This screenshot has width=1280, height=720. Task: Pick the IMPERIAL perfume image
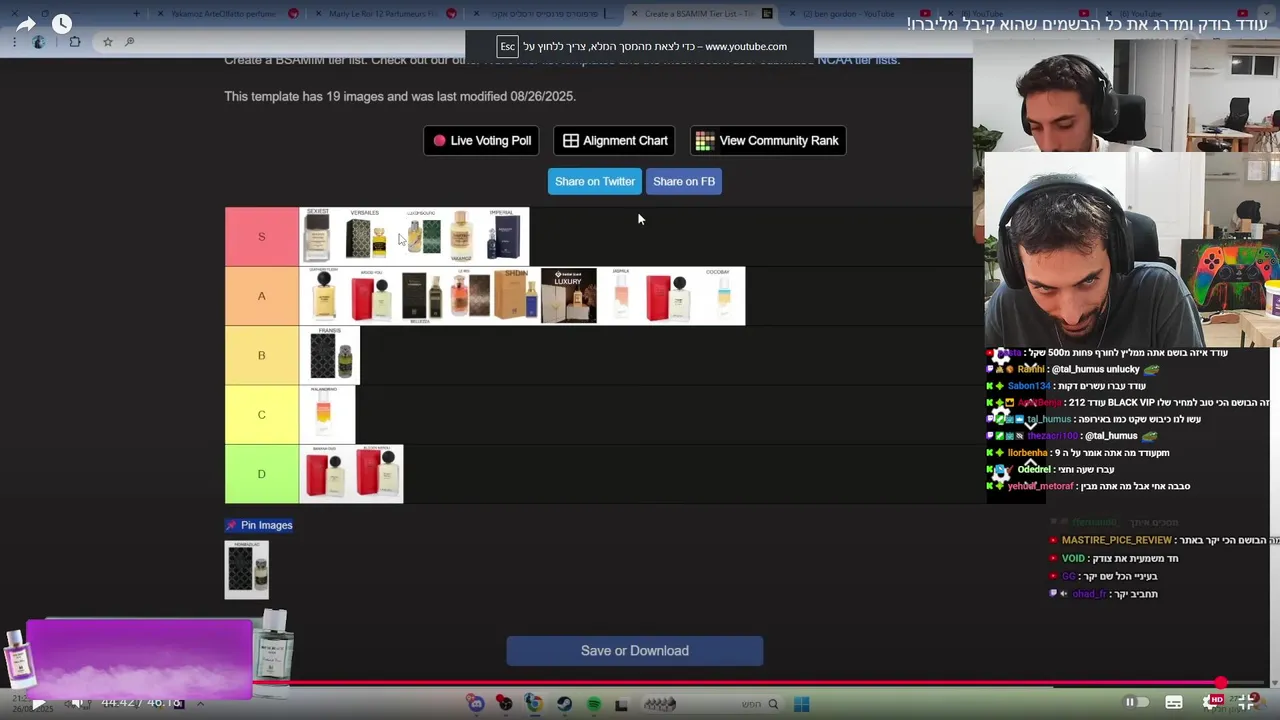503,236
